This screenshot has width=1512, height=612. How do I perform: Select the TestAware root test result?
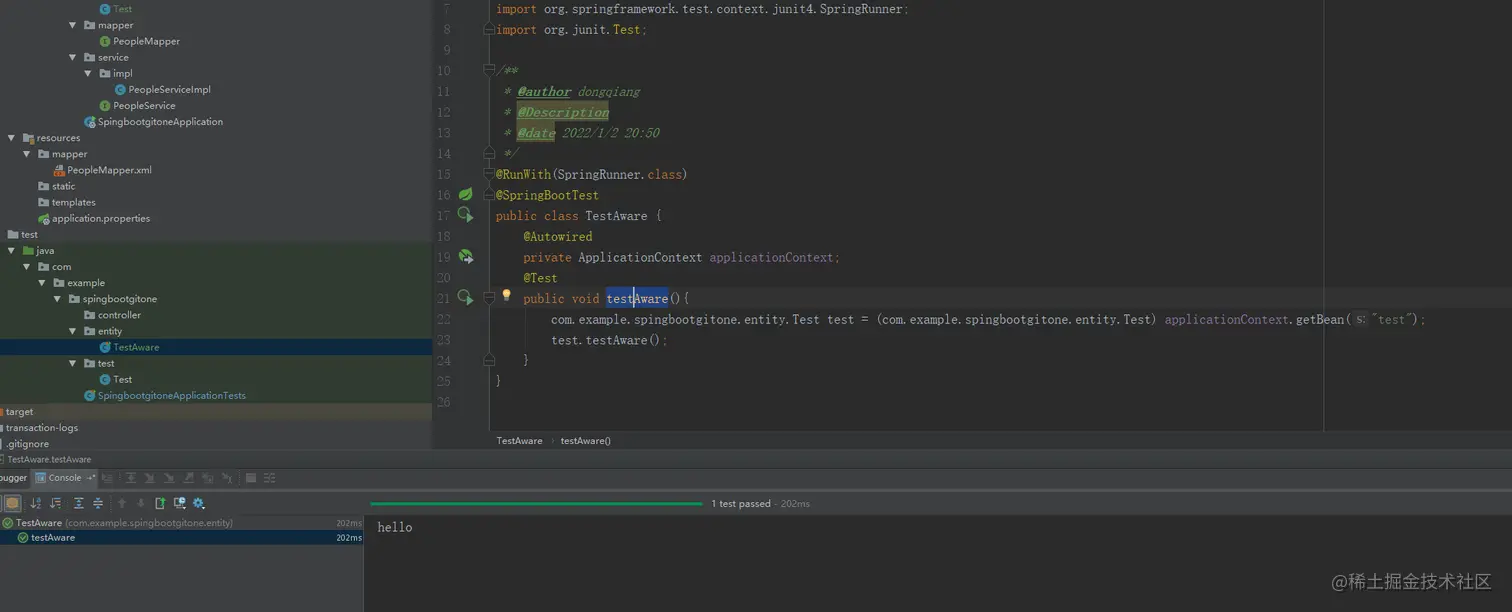pos(181,523)
